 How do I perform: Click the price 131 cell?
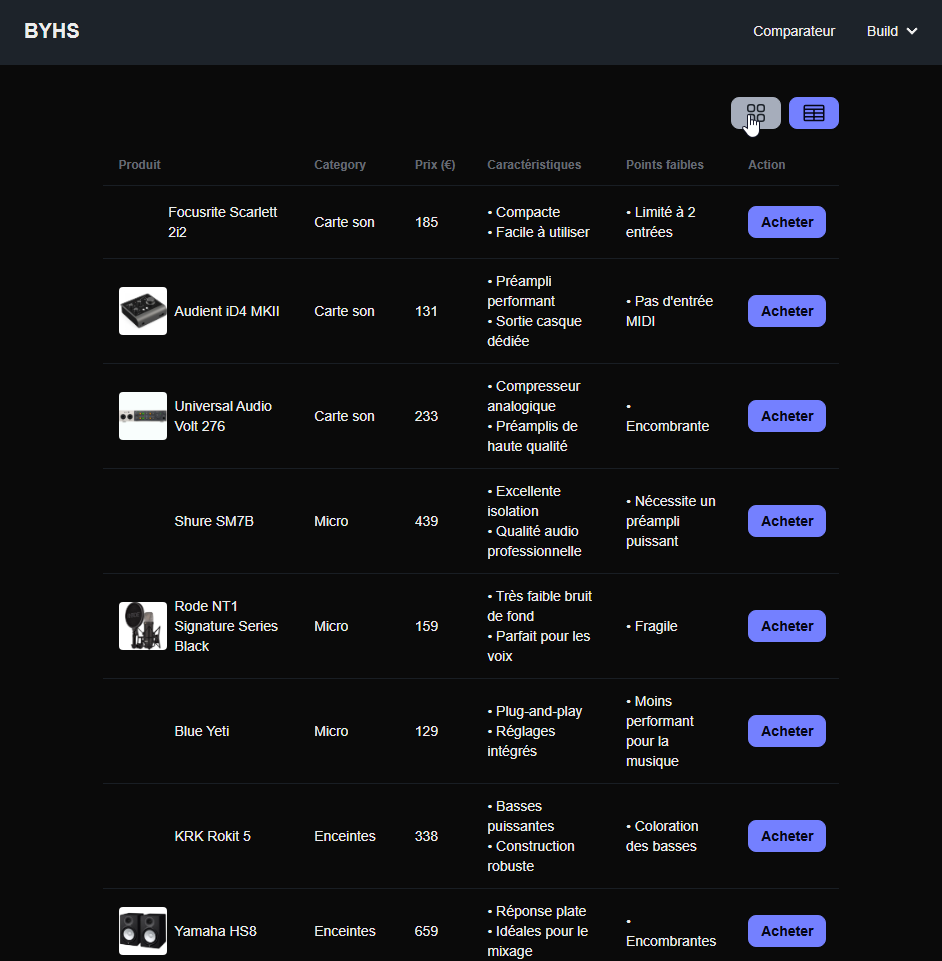[x=426, y=311]
